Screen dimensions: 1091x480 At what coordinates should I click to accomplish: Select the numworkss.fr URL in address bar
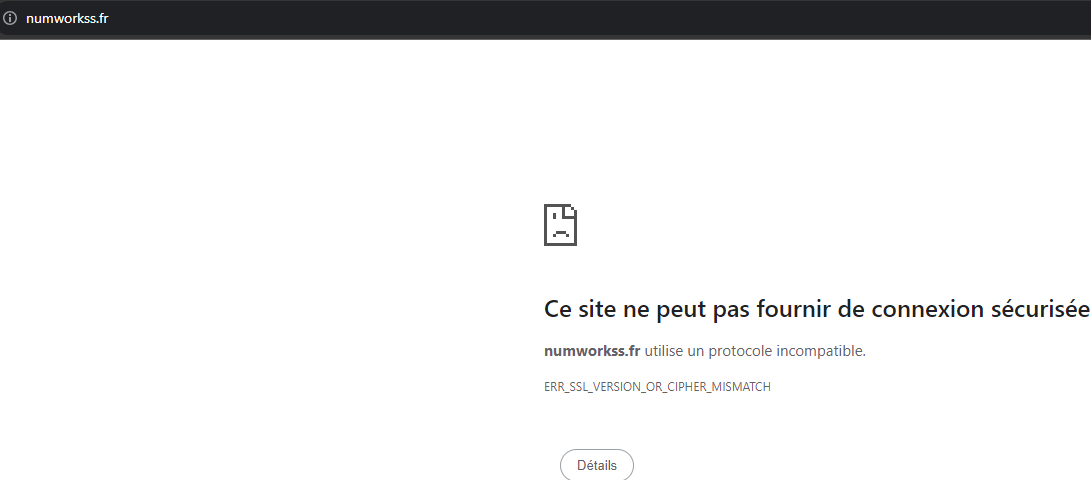67,18
